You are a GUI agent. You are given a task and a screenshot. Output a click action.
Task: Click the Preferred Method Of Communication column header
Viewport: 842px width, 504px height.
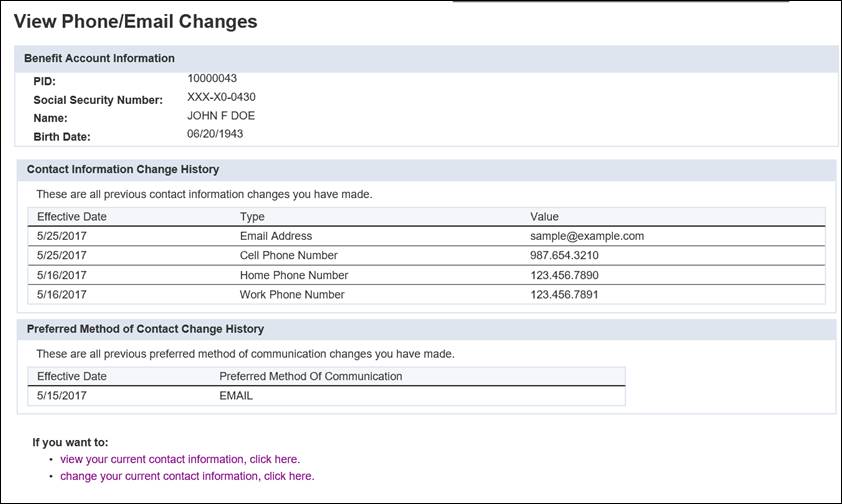pyautogui.click(x=310, y=376)
